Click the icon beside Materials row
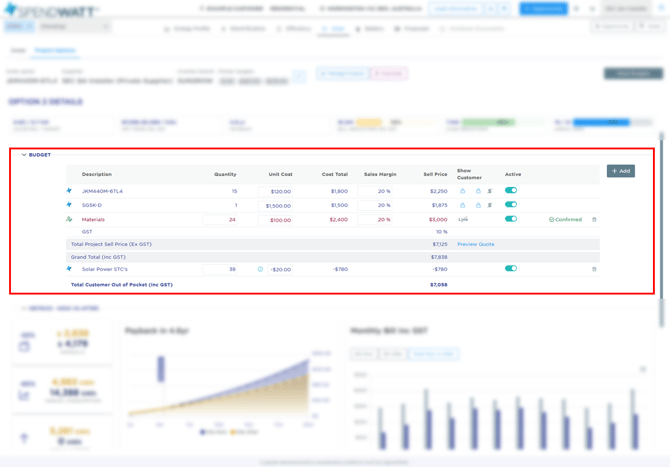 tap(69, 219)
